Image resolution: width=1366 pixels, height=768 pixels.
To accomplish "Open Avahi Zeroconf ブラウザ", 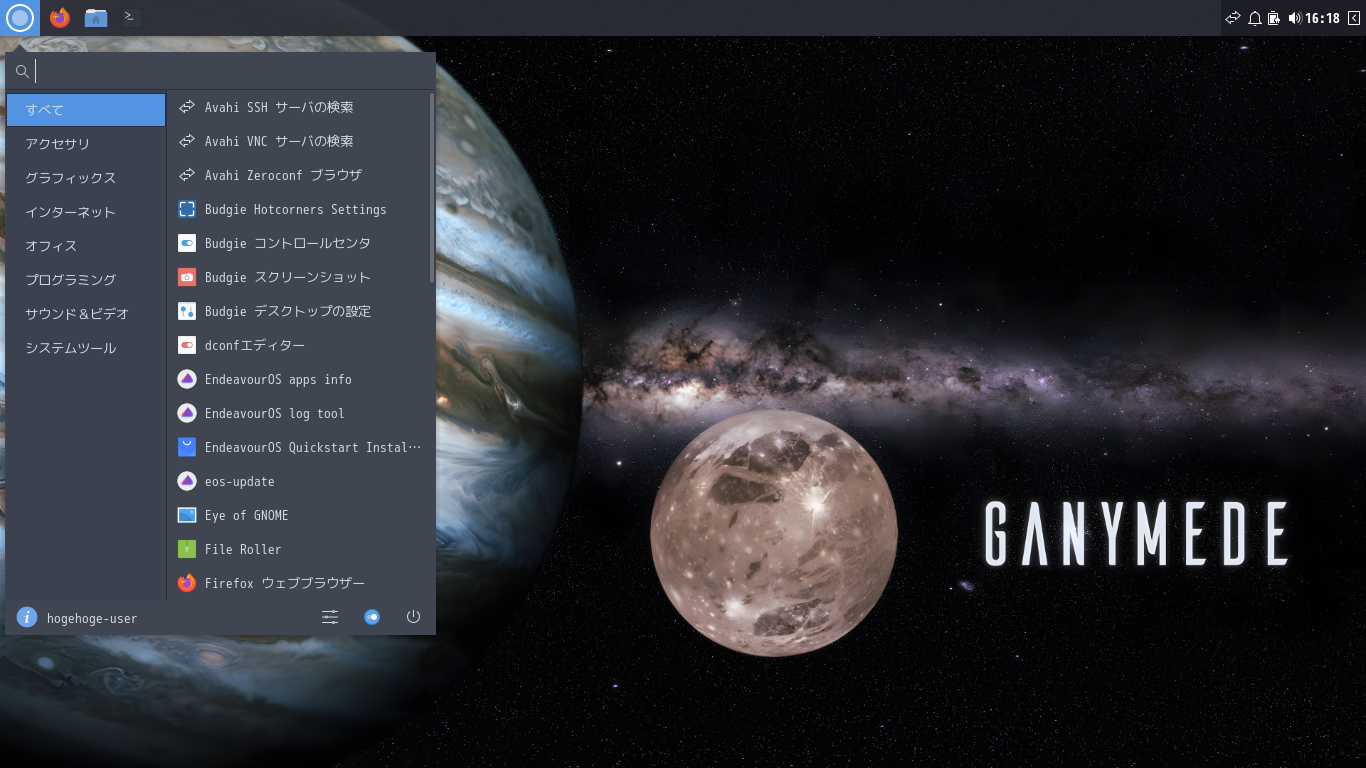I will pyautogui.click(x=298, y=175).
